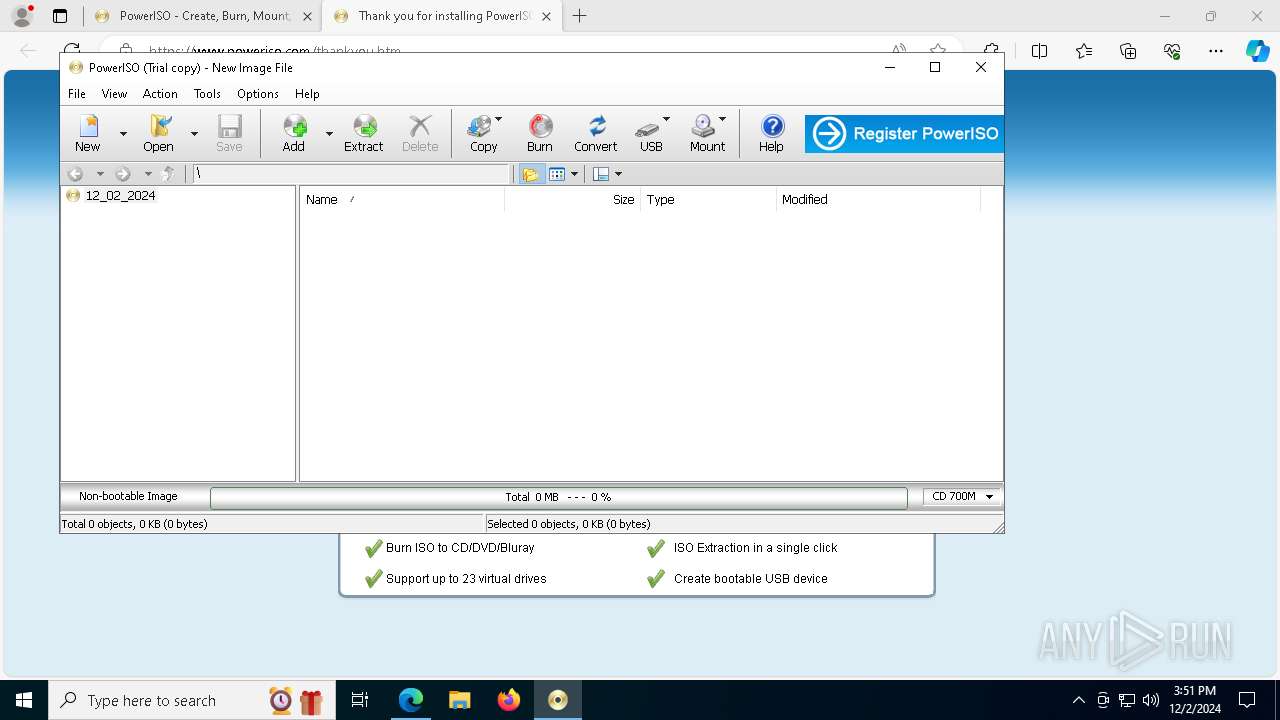Switch to the PowerISO - Create, Burn browser tab
Screen dimensions: 1280x720
(x=202, y=16)
